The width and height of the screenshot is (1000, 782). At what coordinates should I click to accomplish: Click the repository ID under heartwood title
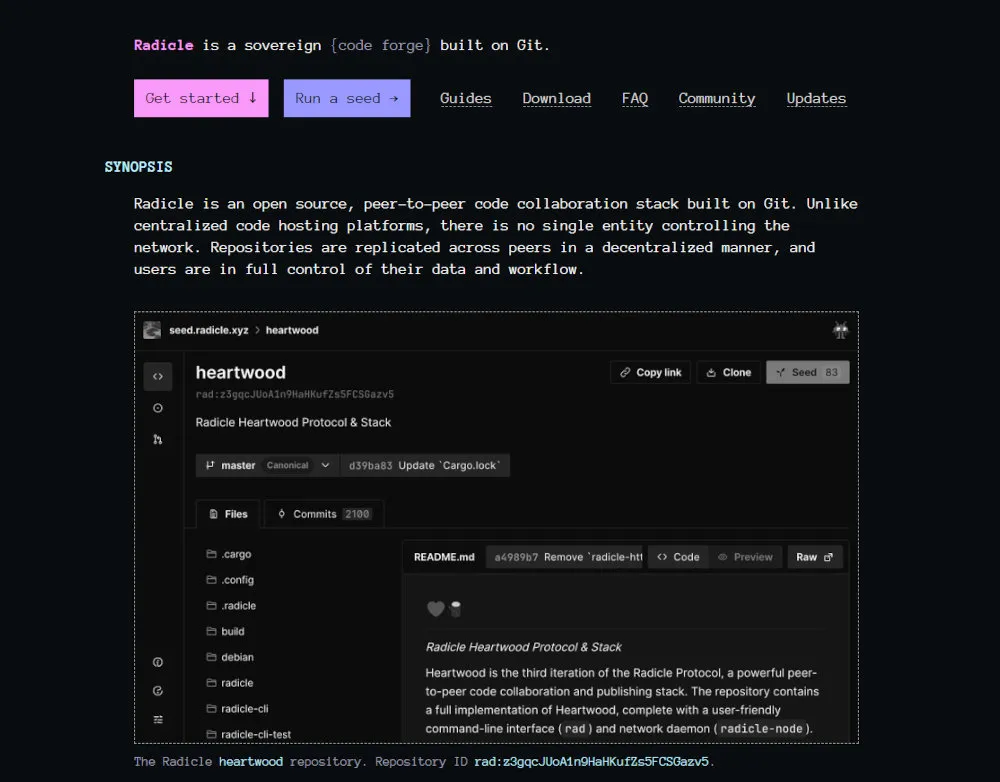point(295,394)
